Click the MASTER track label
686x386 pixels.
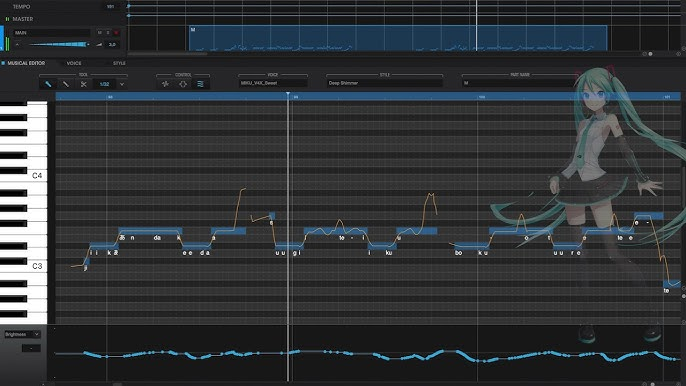coord(23,19)
